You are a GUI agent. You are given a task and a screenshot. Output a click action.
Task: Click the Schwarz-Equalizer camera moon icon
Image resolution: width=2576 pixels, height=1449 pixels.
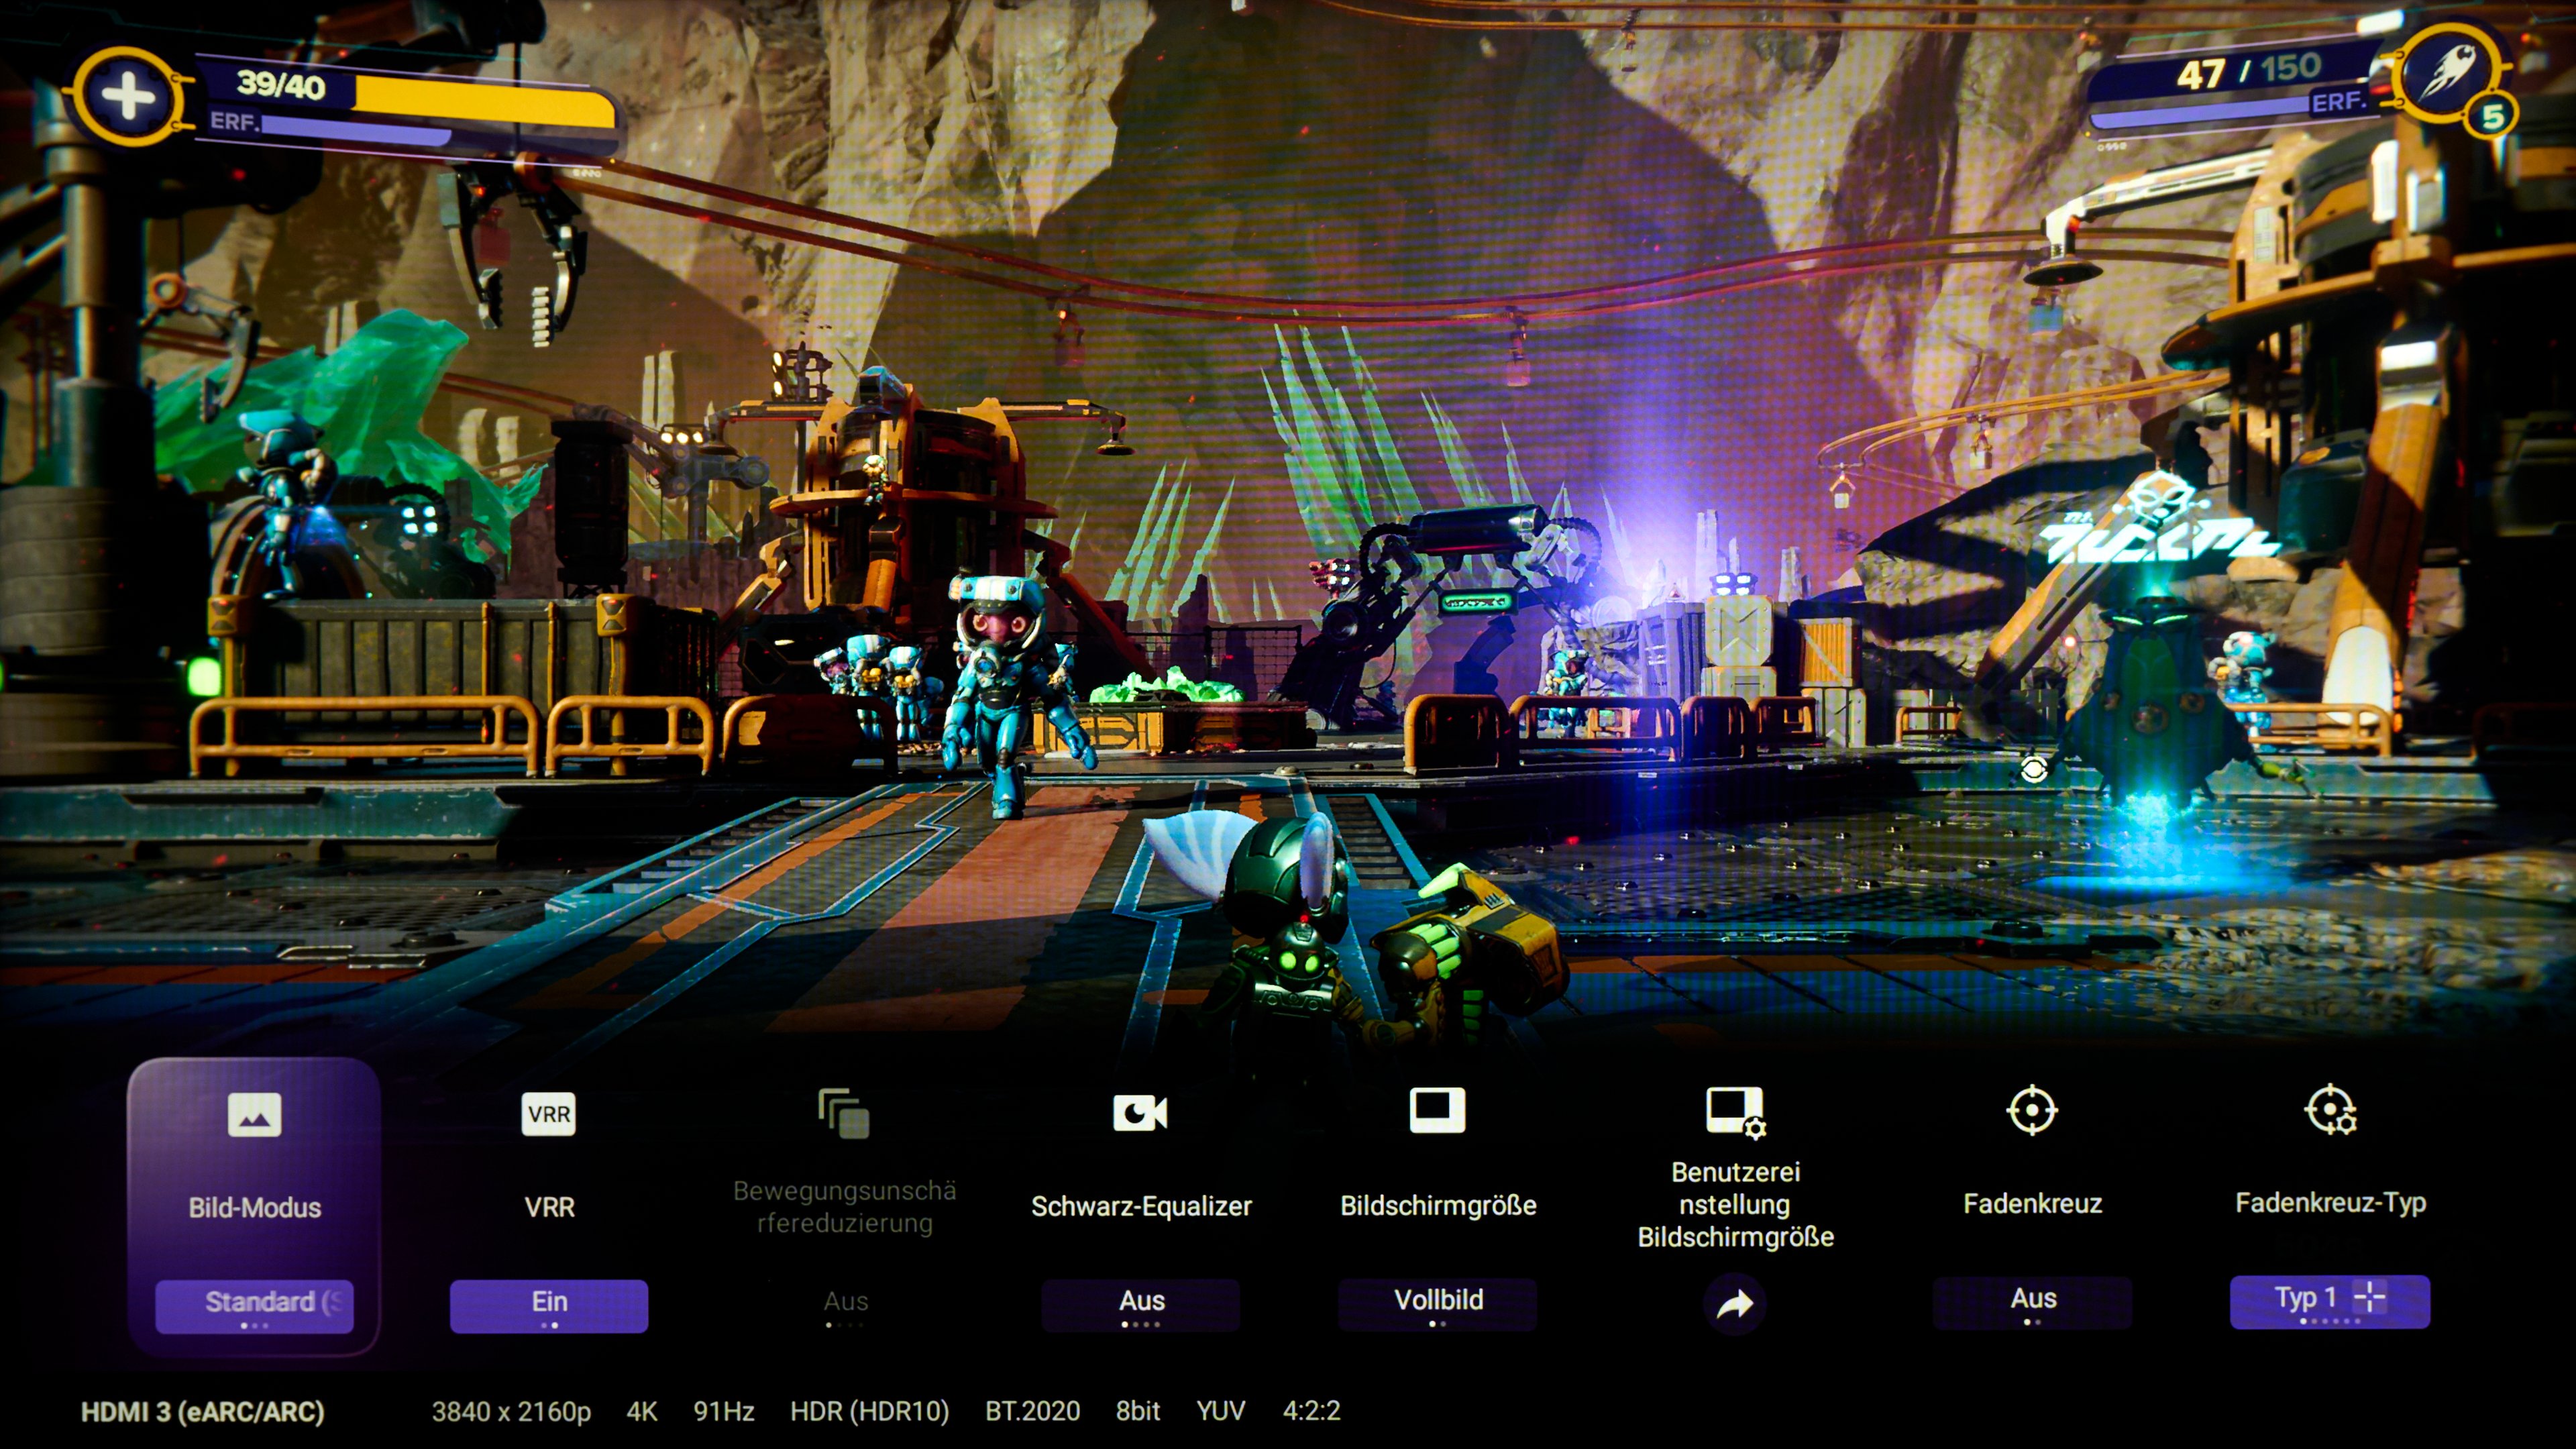click(1140, 1112)
